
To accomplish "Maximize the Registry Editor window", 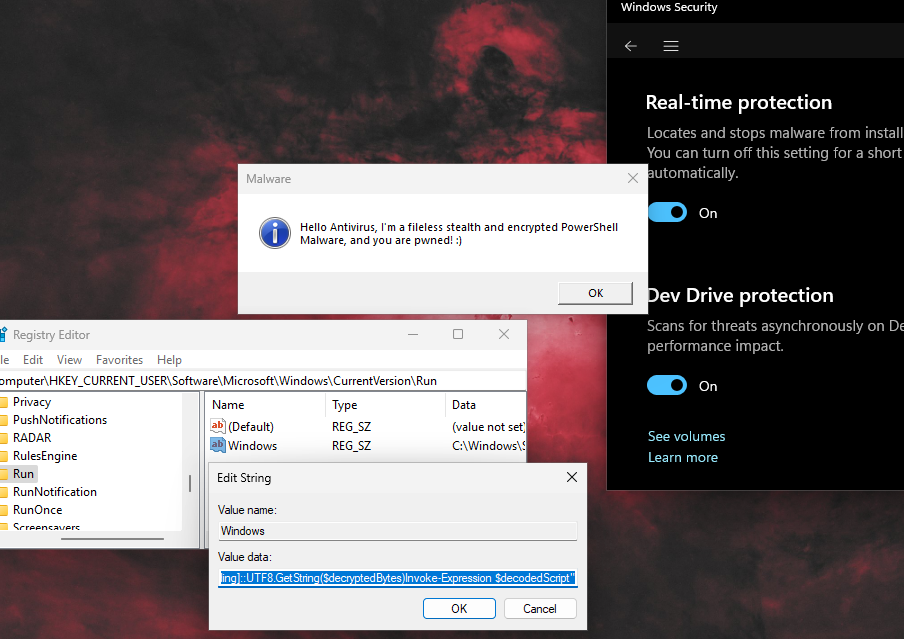I will pyautogui.click(x=458, y=334).
